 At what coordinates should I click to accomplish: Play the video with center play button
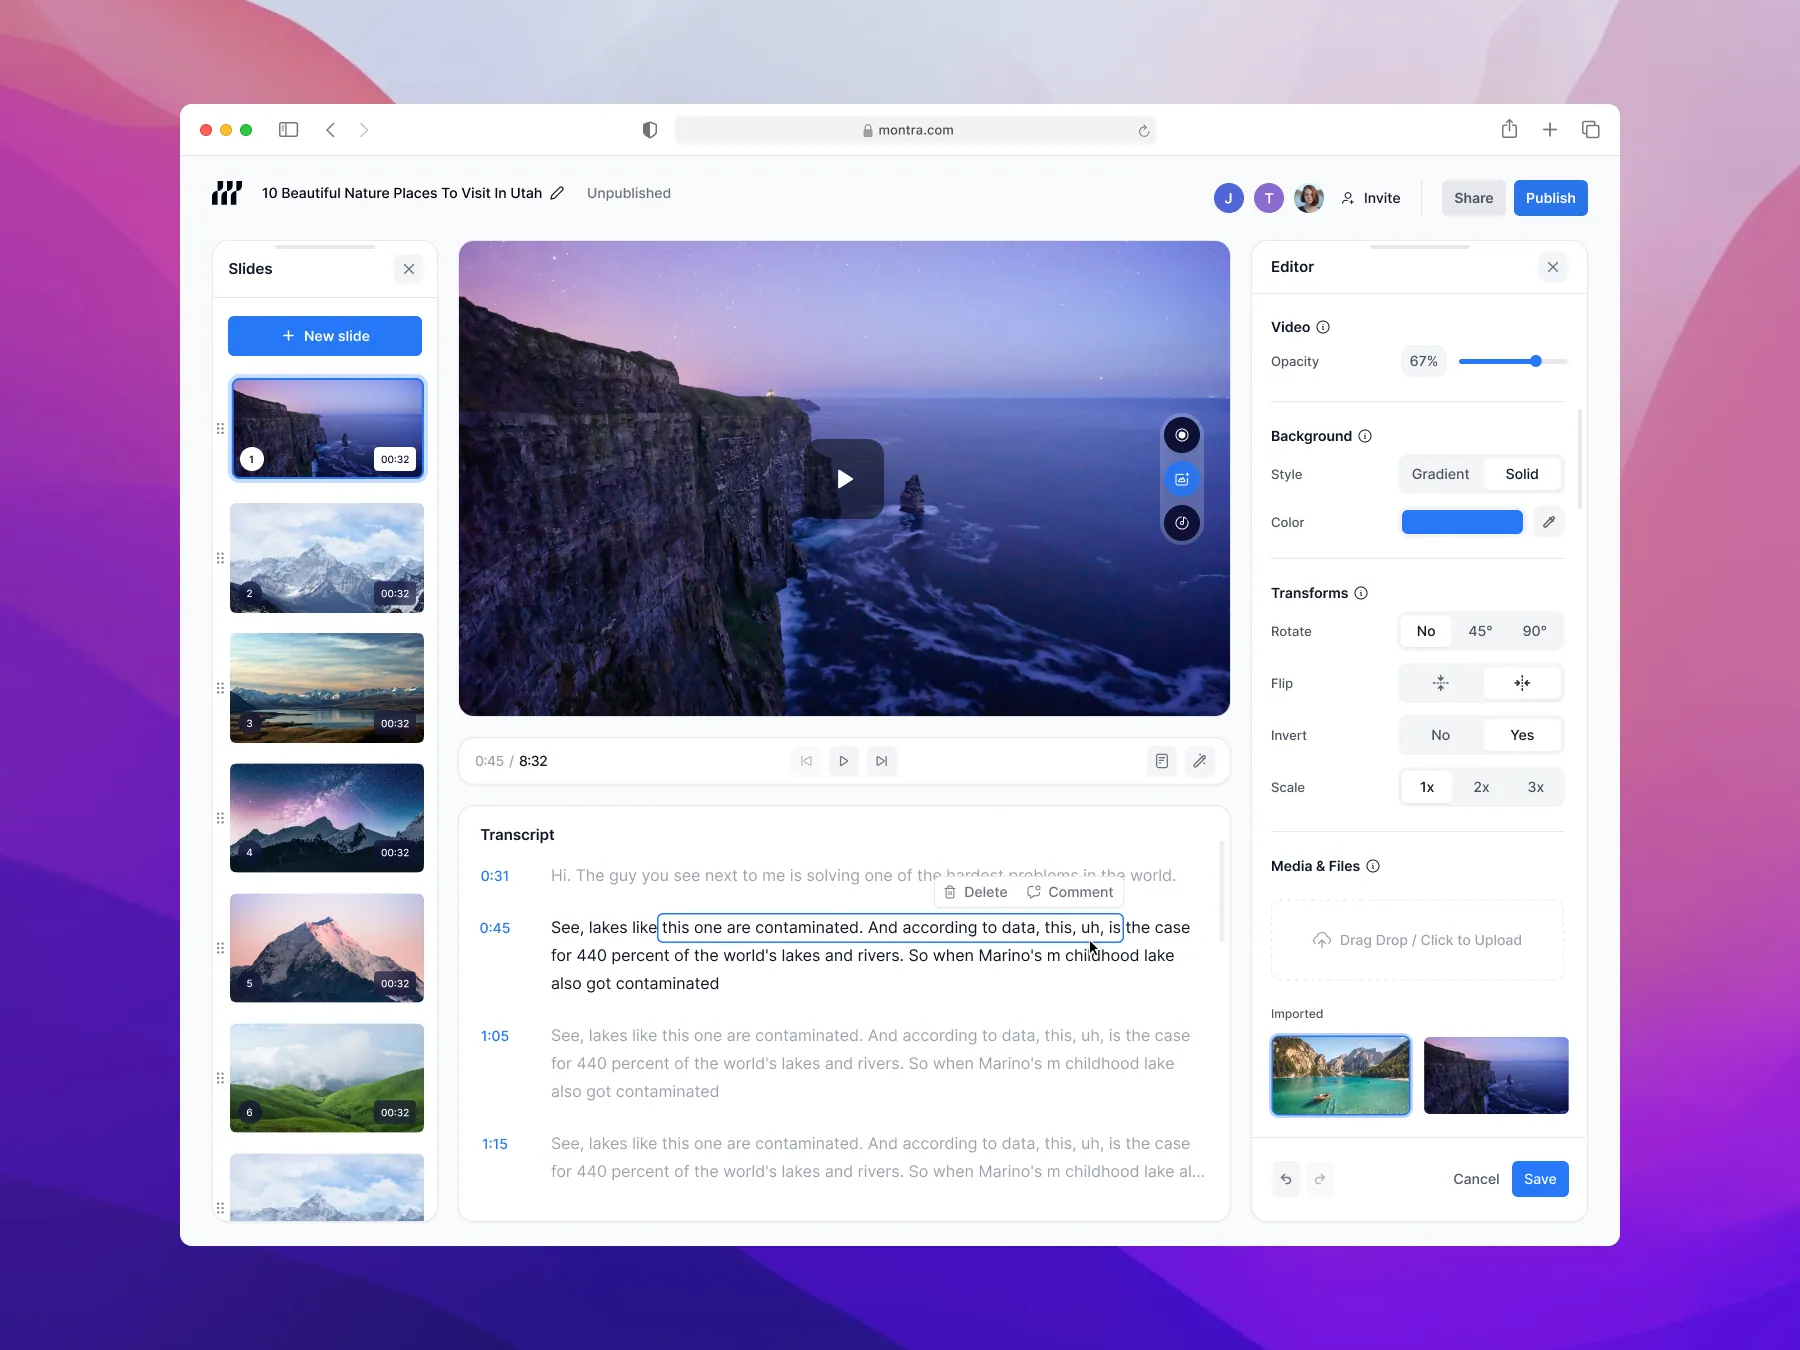click(845, 479)
